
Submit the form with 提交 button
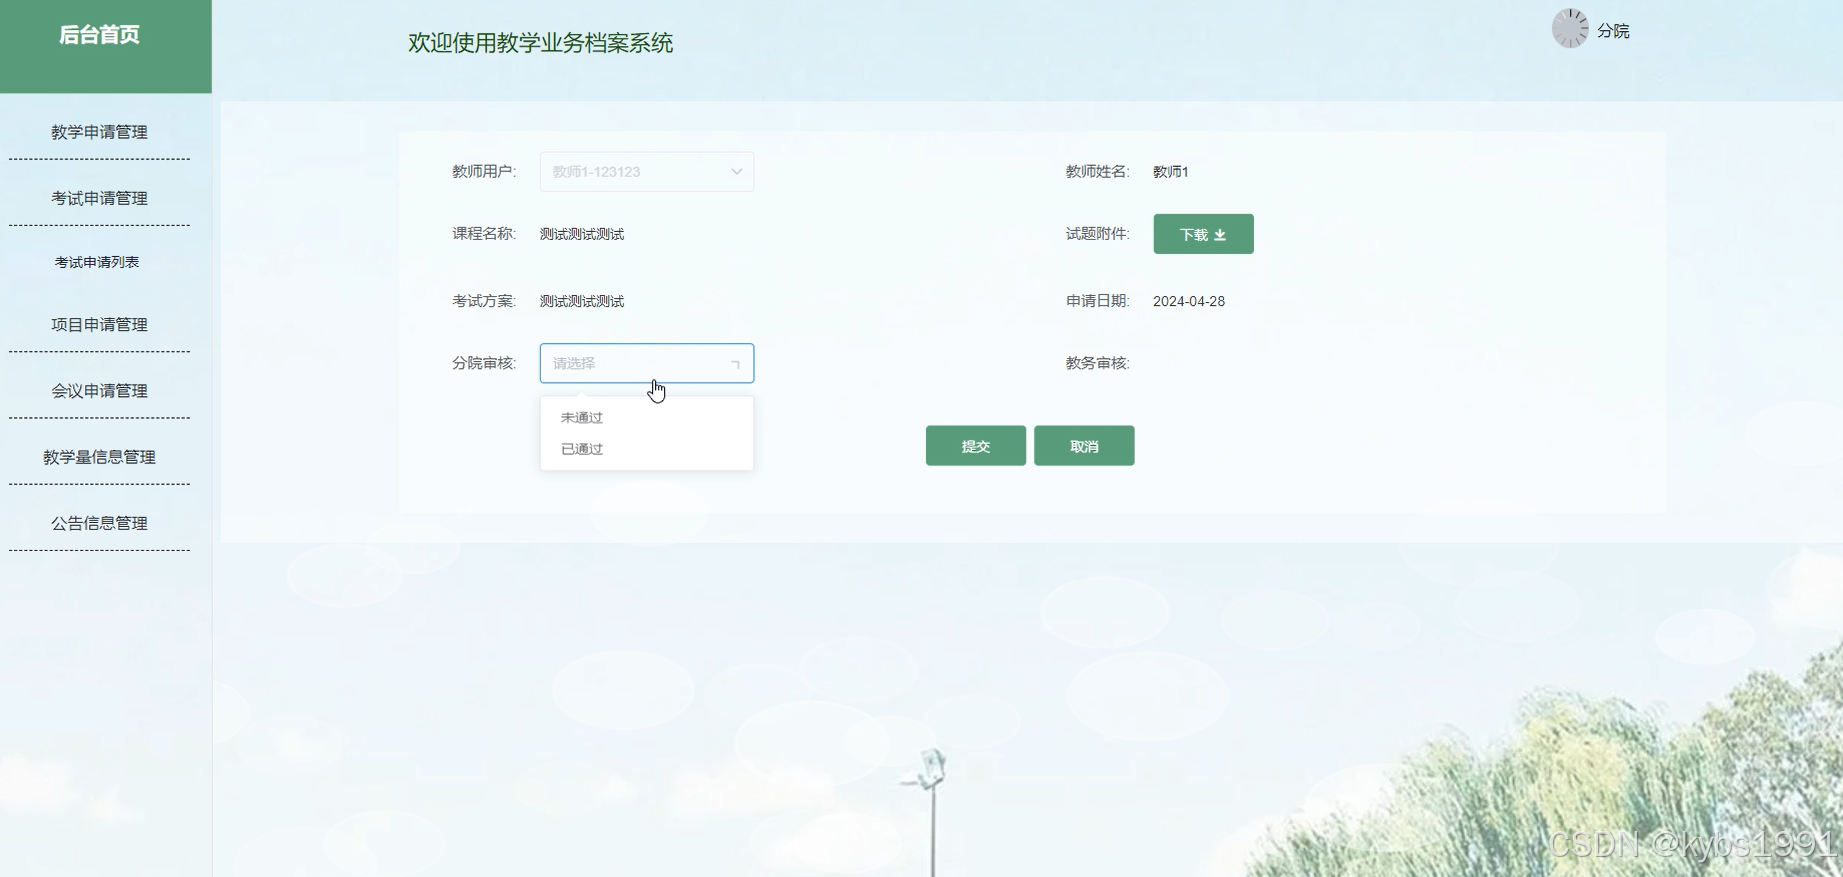coord(976,446)
